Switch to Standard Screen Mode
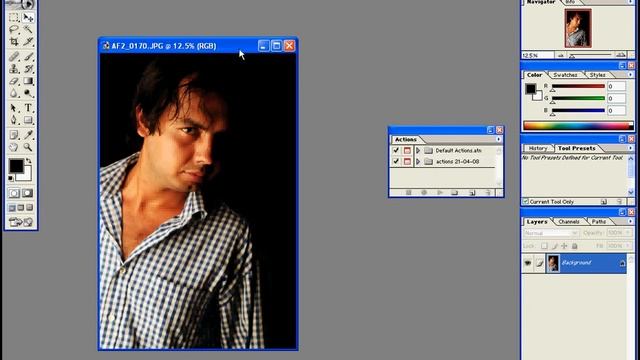Screen dimensions: 640x360 pos(12,208)
